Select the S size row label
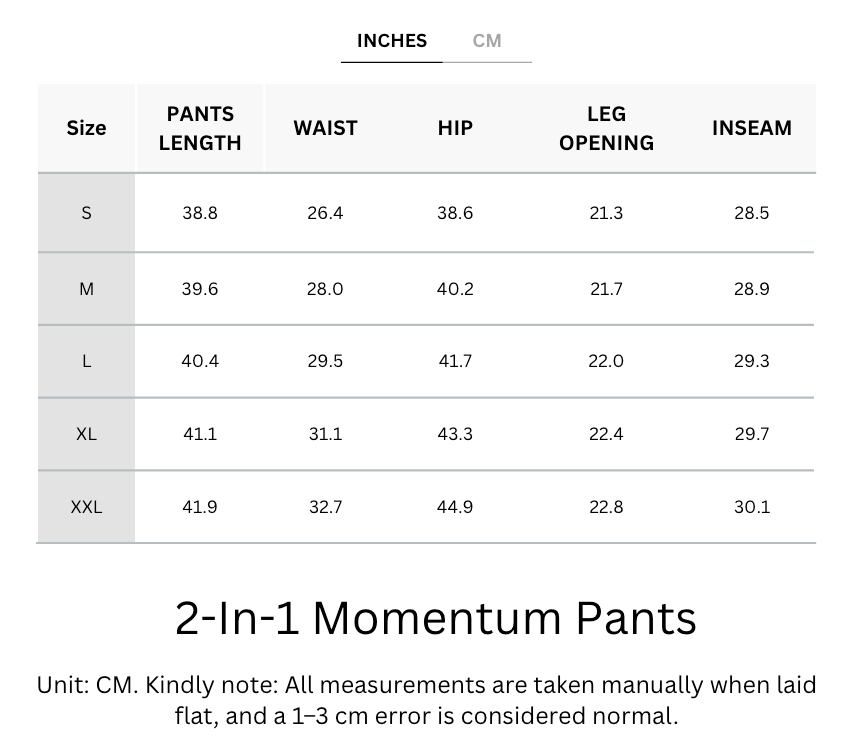855x741 pixels. (86, 213)
